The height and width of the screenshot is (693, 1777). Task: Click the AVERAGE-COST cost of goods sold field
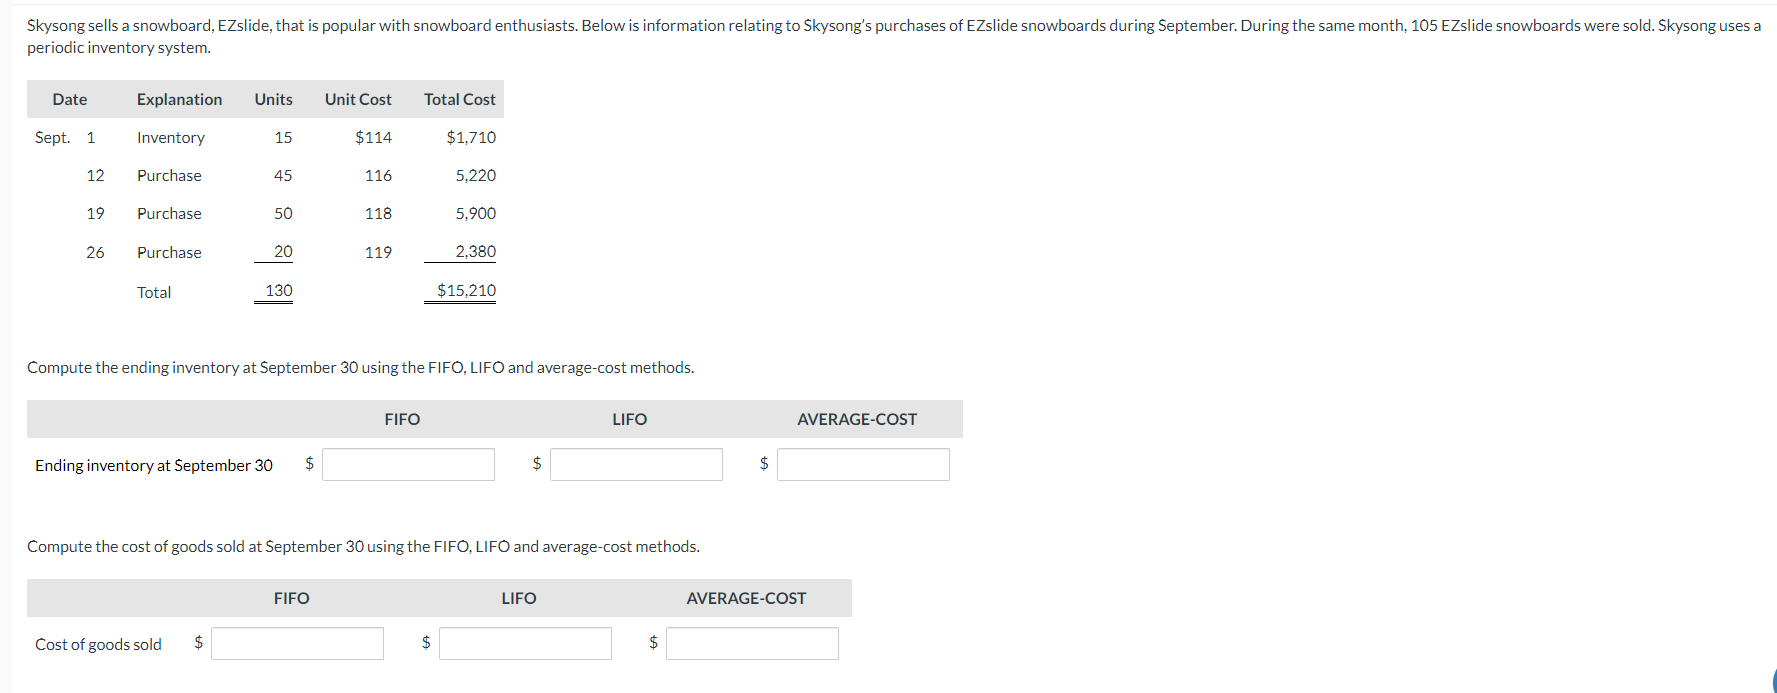coord(752,643)
